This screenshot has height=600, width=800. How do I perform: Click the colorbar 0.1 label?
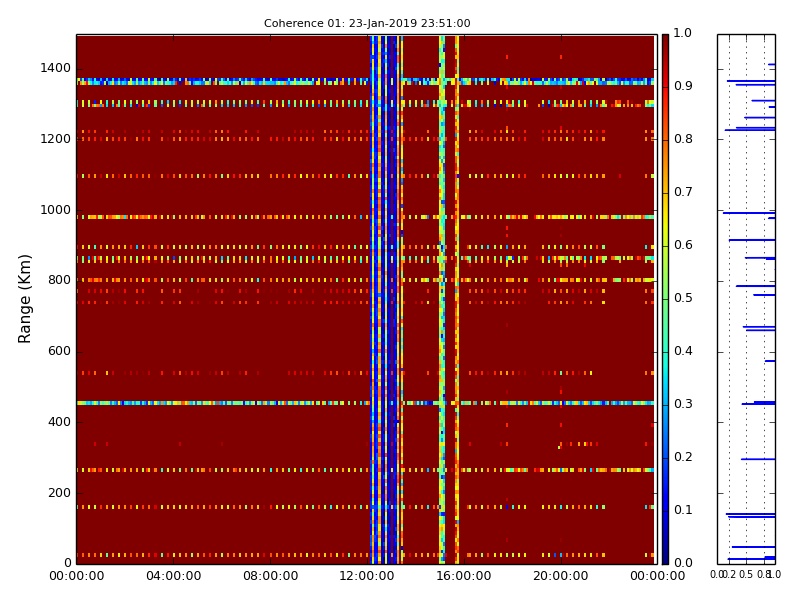point(683,510)
